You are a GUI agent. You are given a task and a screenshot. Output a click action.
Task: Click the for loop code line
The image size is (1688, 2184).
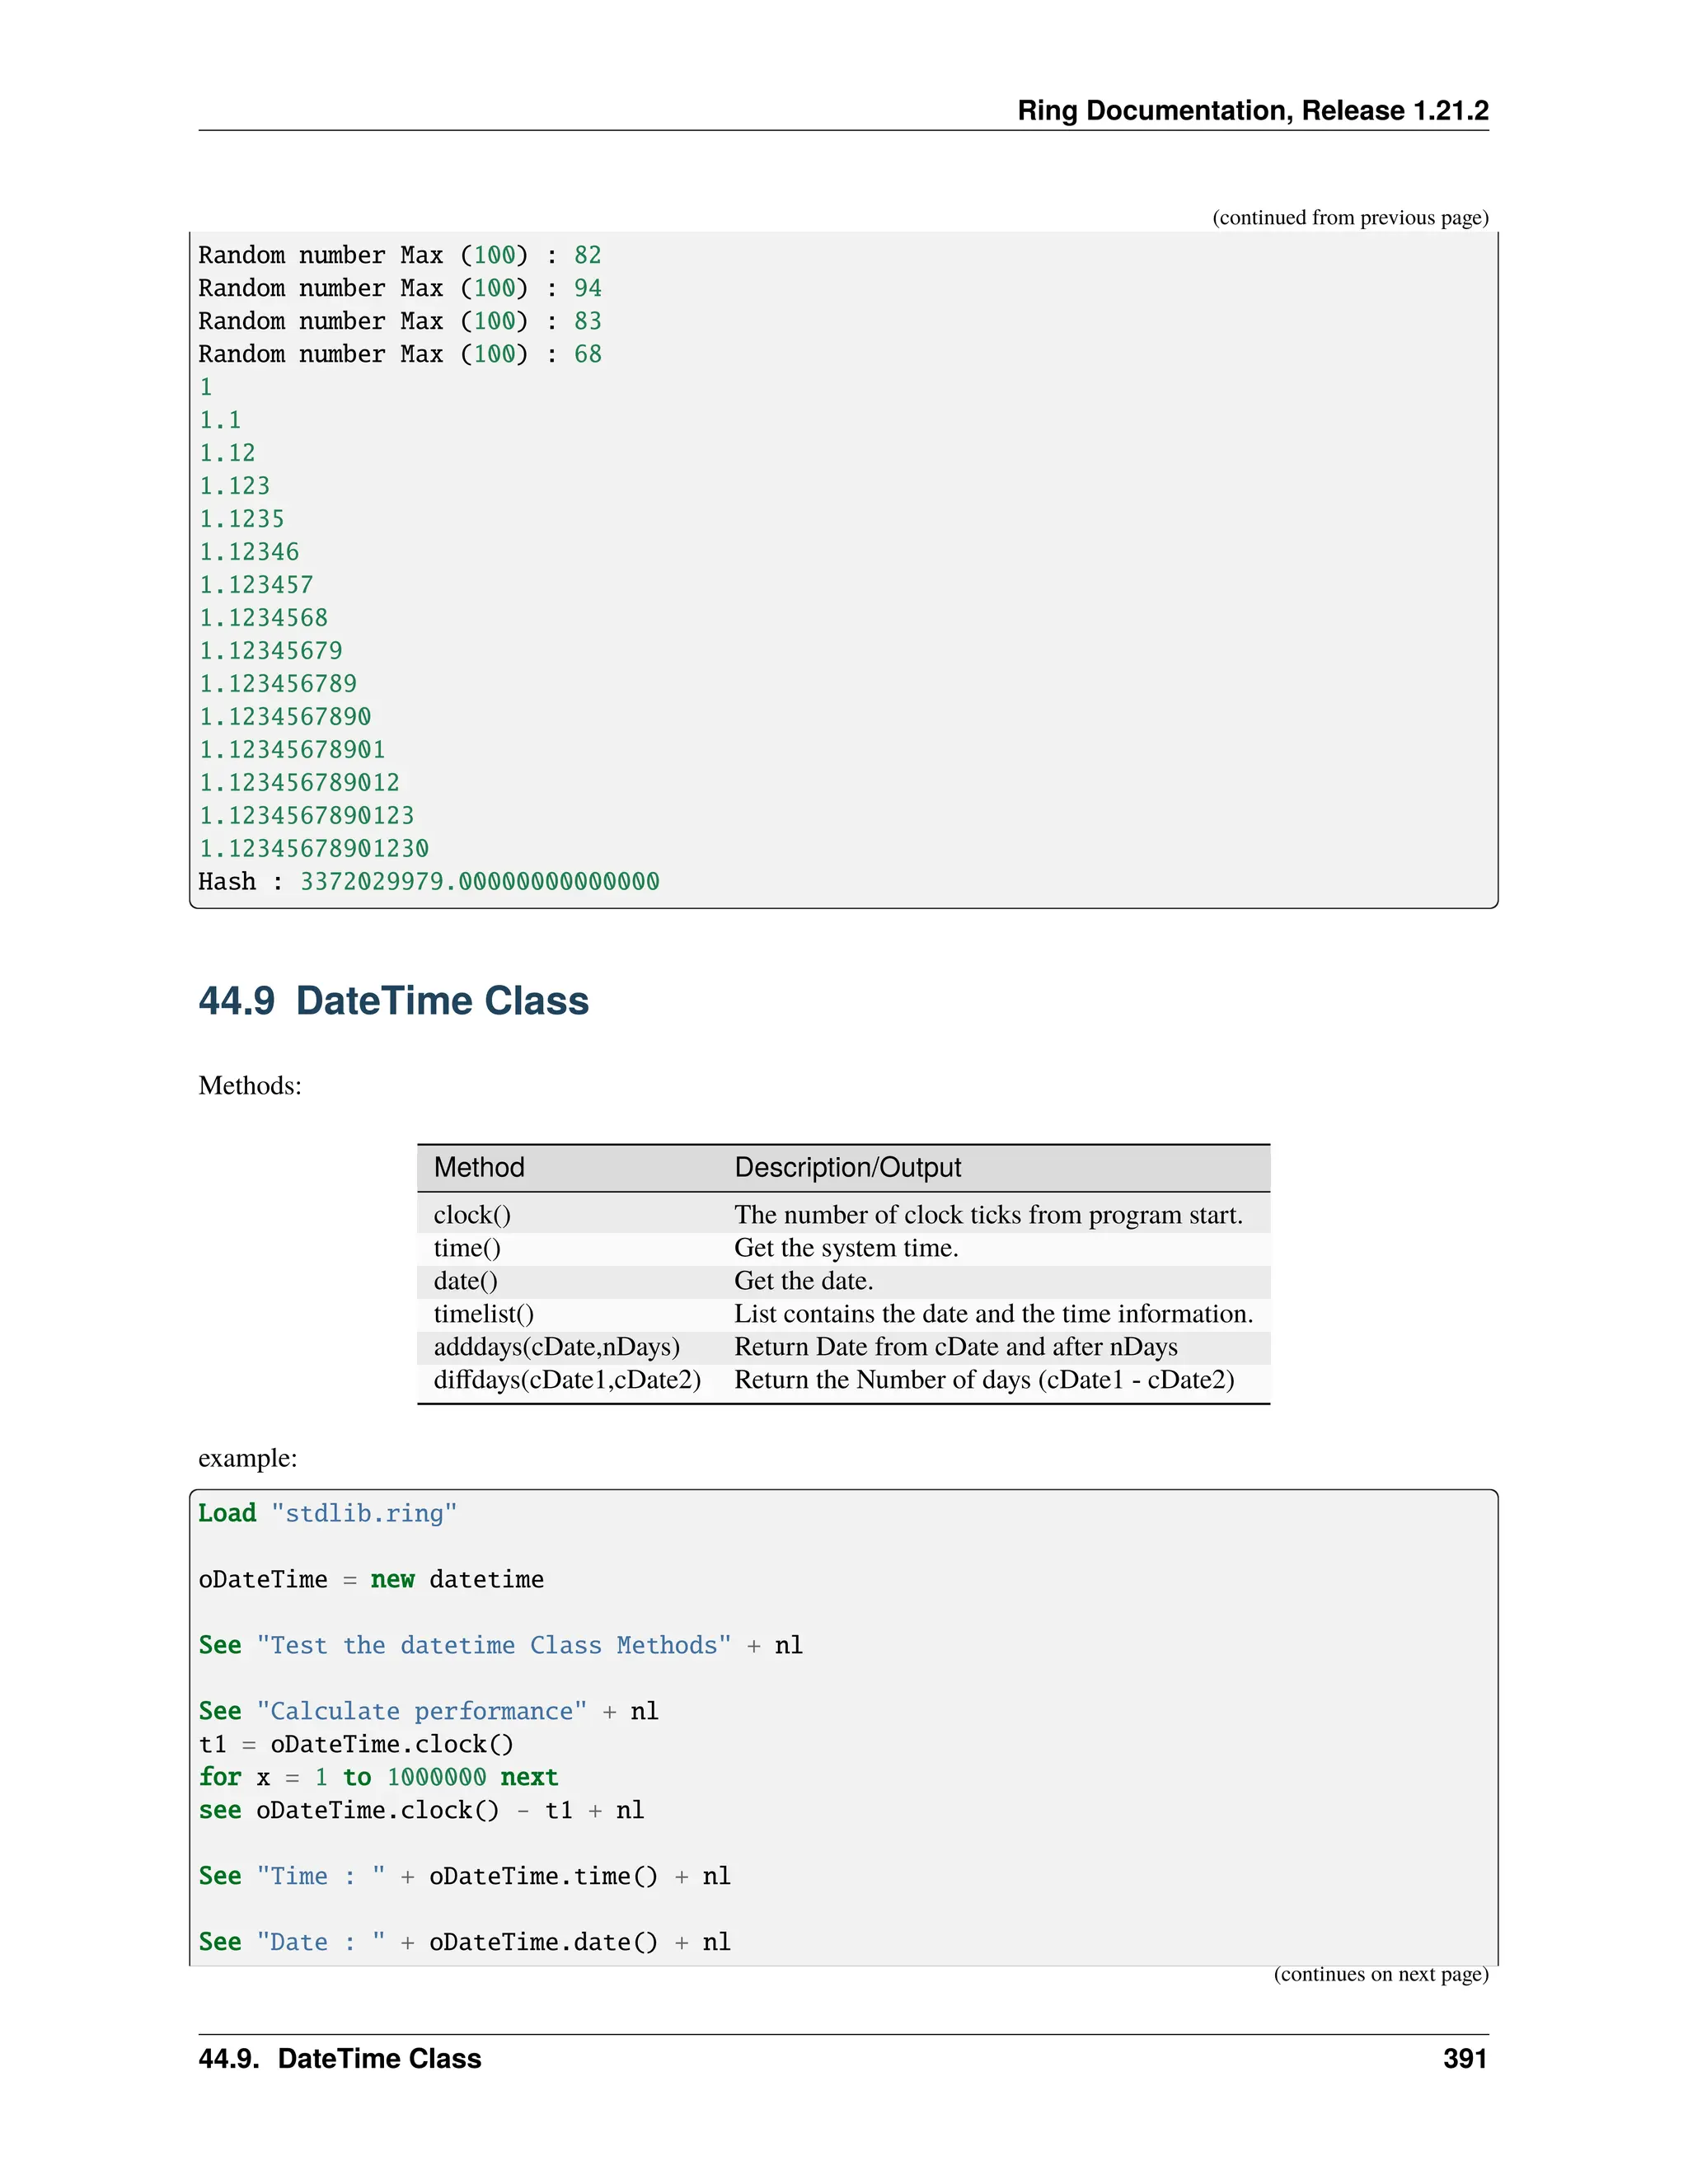(x=378, y=1777)
